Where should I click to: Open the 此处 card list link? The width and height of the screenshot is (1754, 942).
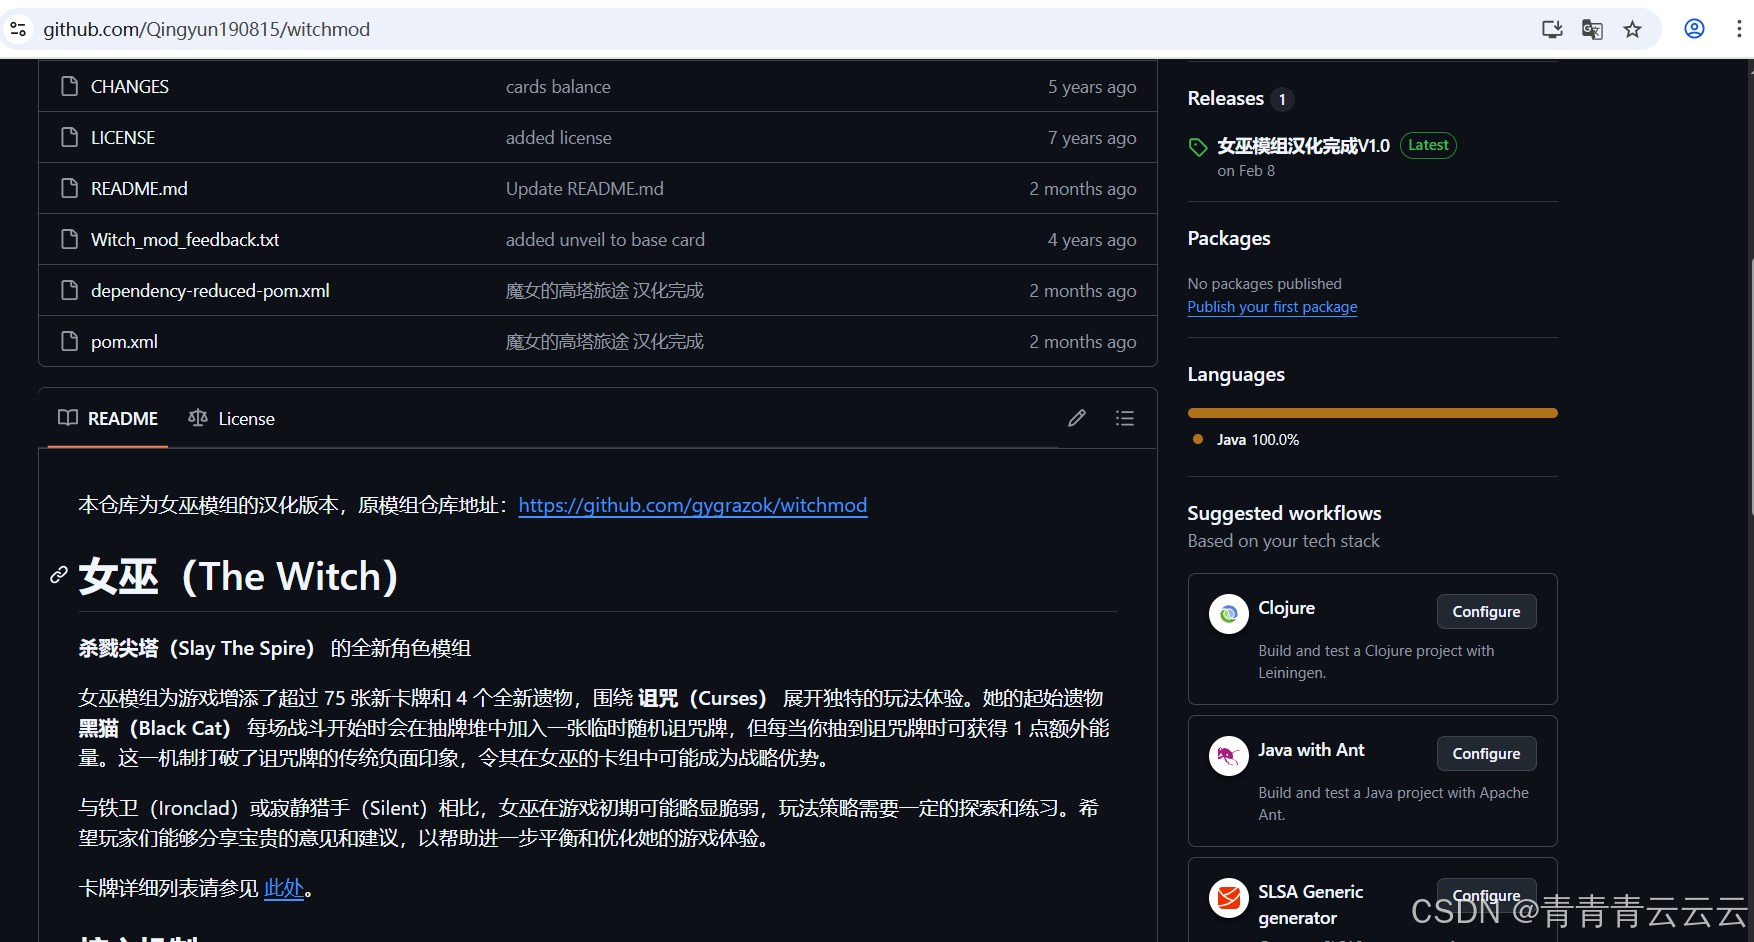pos(284,888)
